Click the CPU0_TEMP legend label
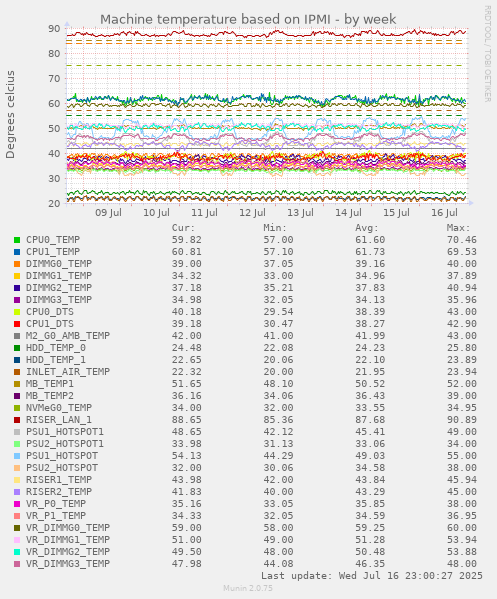The height and width of the screenshot is (599, 497). (x=53, y=240)
